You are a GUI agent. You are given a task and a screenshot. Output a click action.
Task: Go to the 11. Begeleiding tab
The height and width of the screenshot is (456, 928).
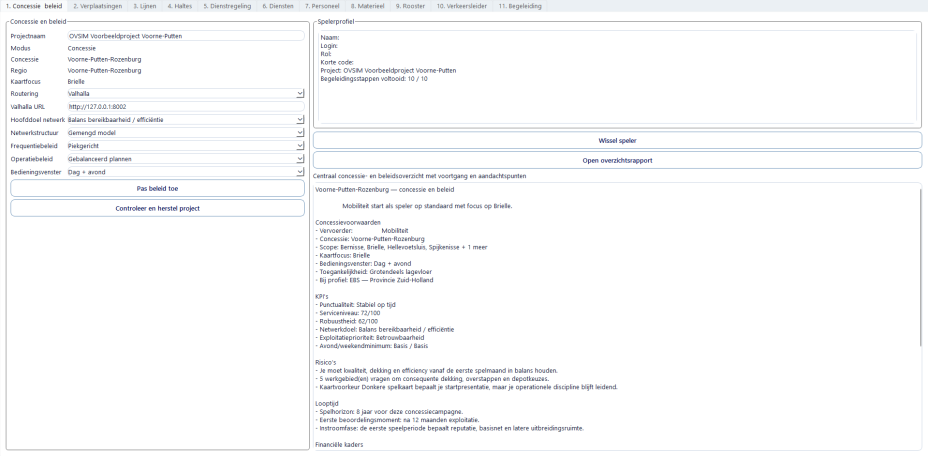click(522, 6)
